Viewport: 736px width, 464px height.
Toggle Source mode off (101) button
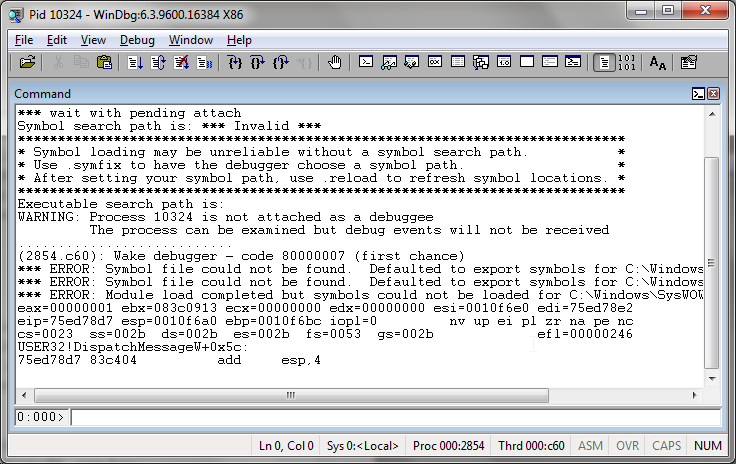627,62
